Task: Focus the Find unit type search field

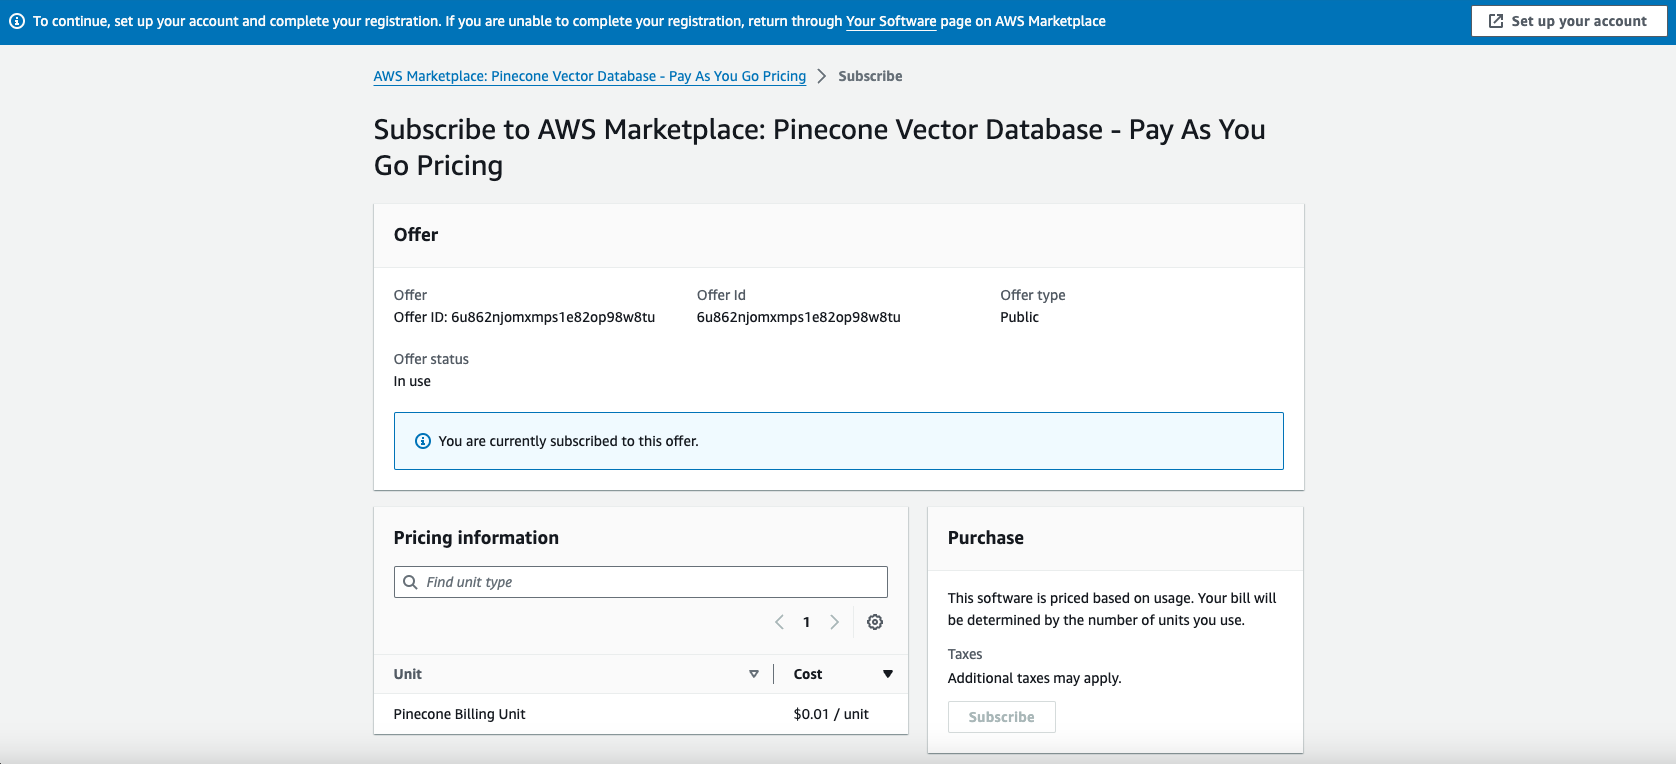Action: pyautogui.click(x=650, y=582)
